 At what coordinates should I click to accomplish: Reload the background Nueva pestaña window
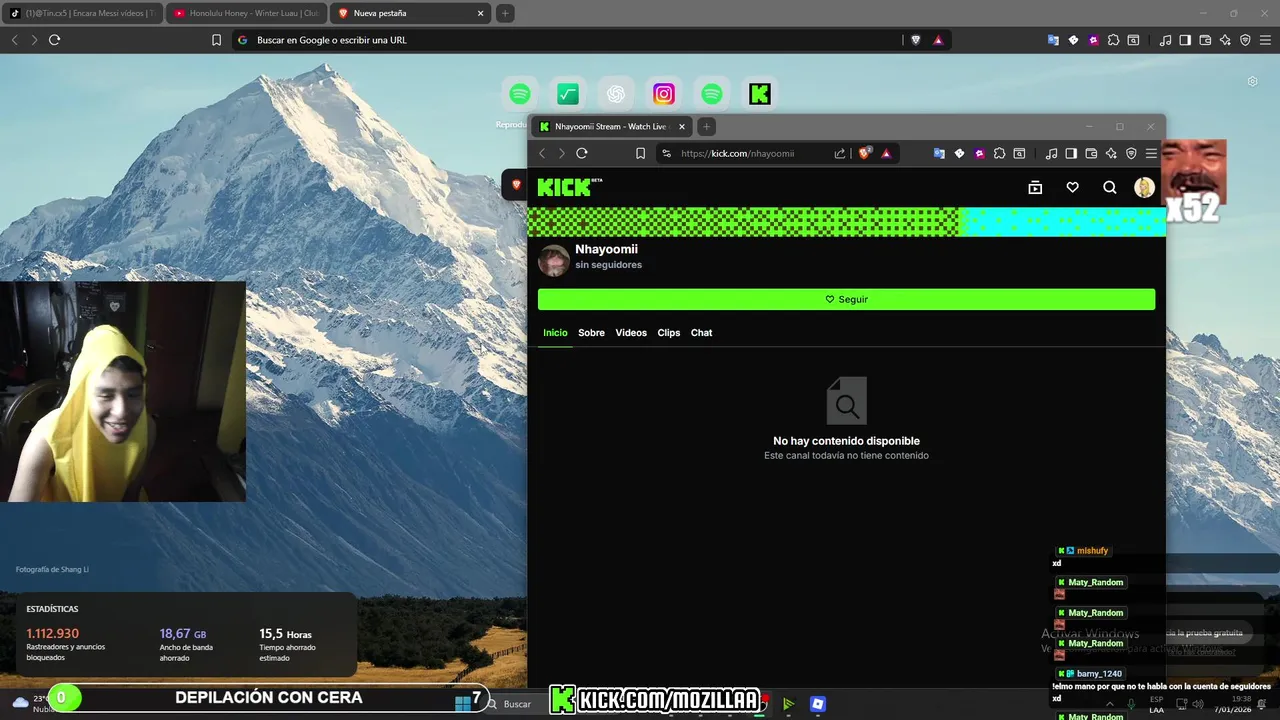pyautogui.click(x=54, y=40)
